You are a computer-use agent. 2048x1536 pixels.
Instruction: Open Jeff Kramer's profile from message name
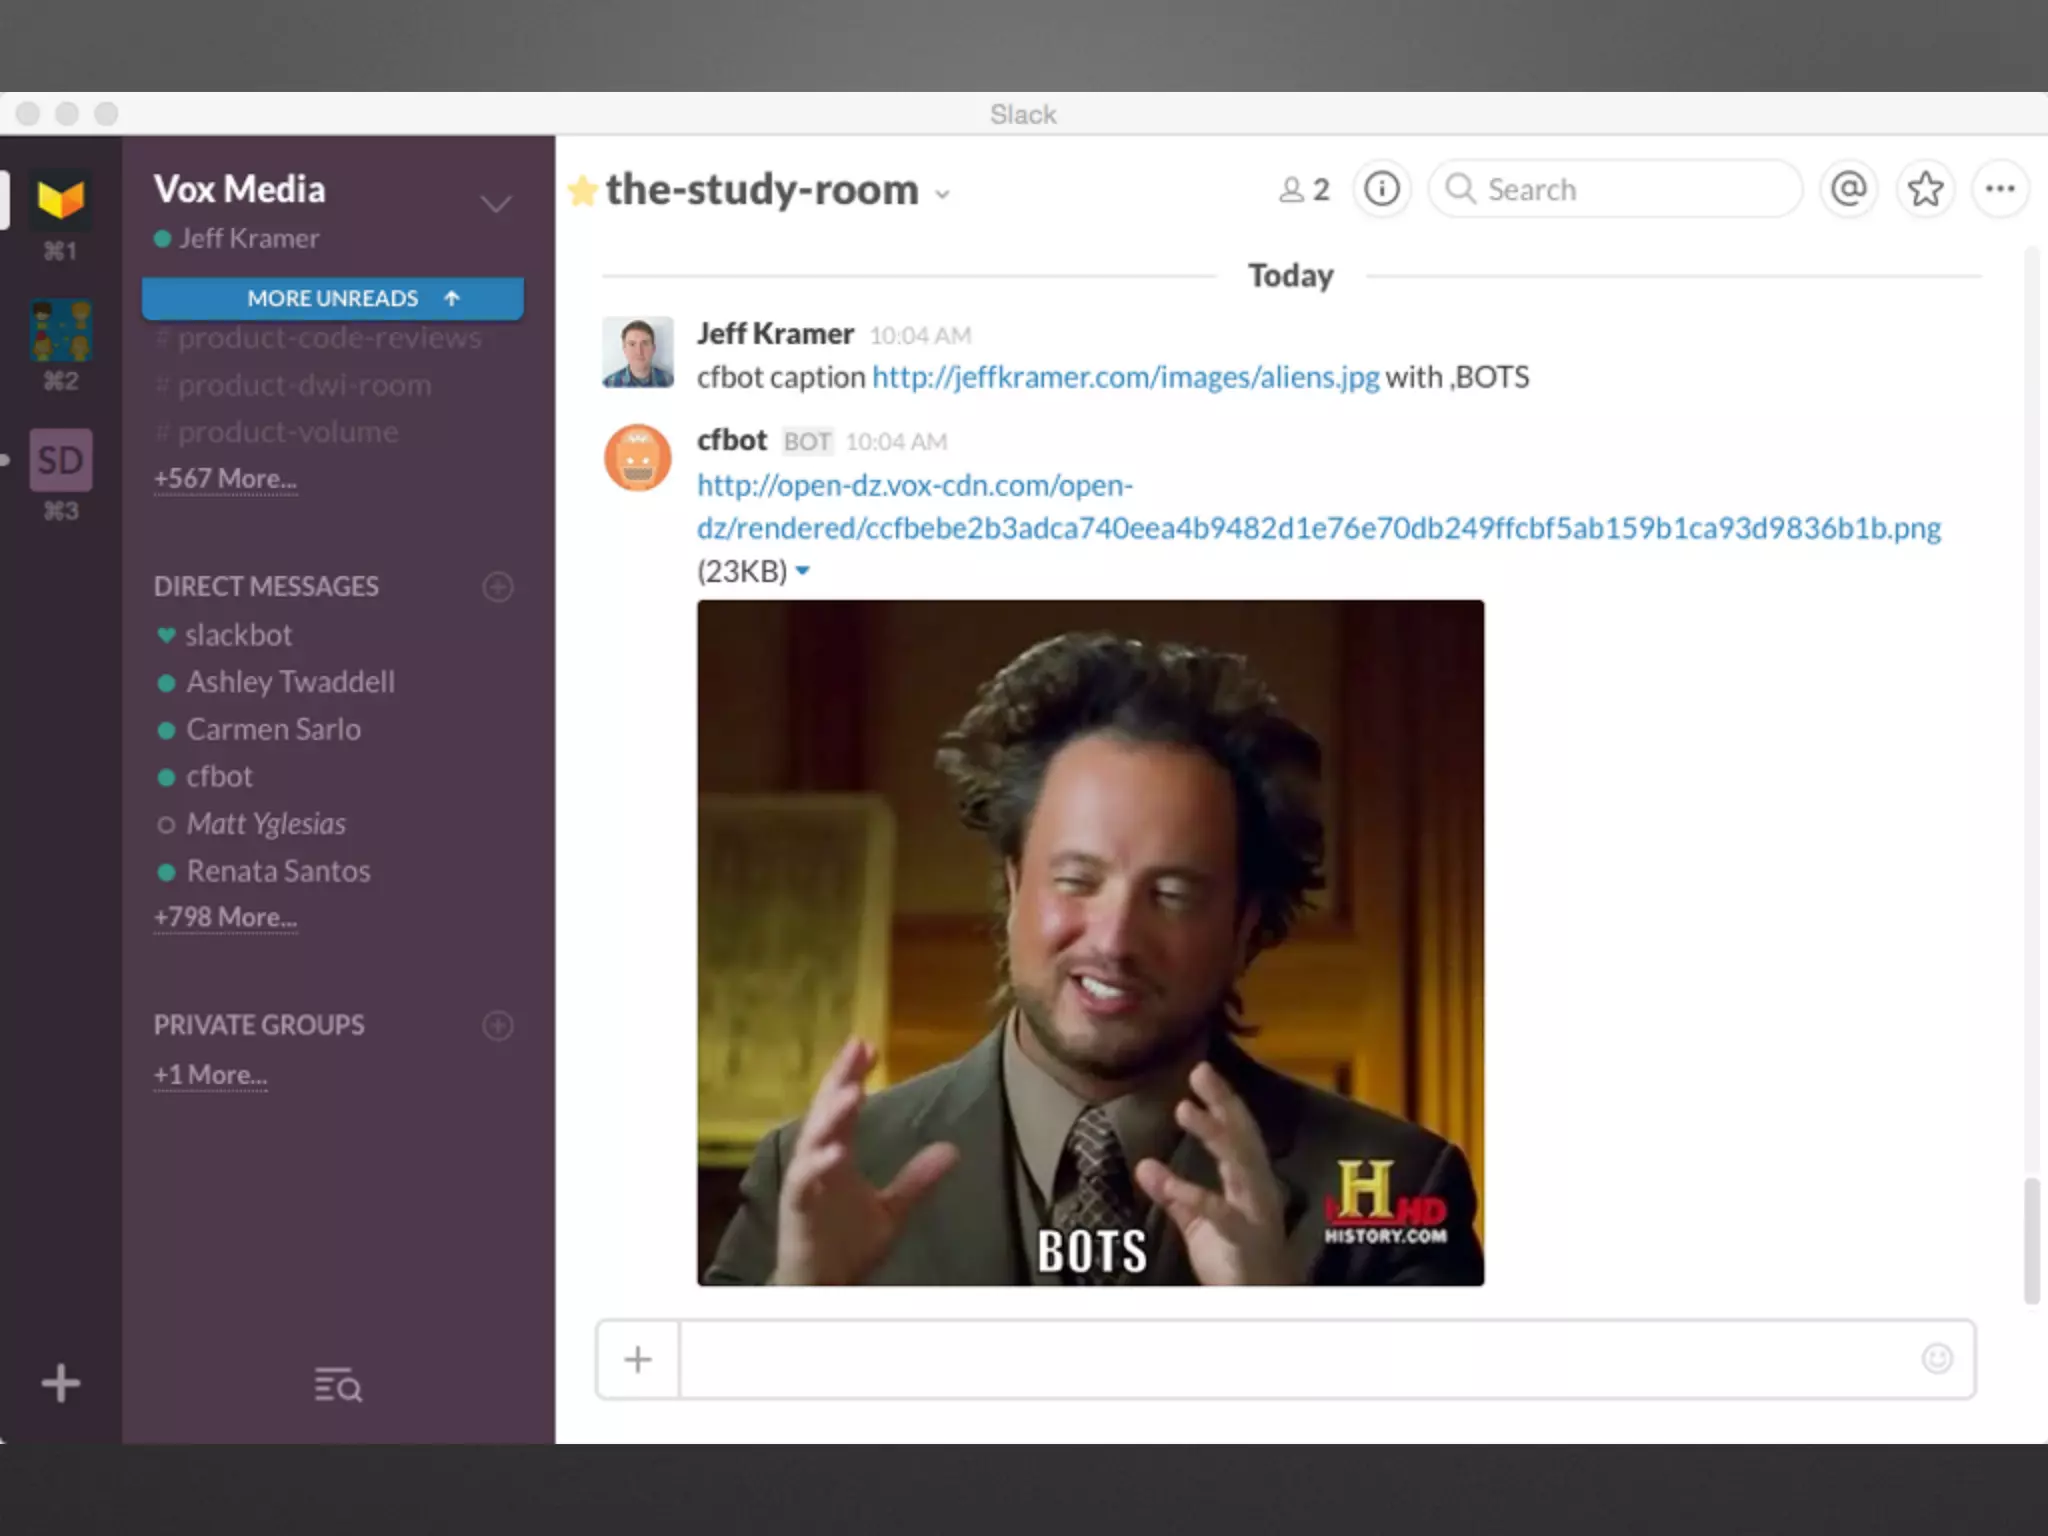(x=775, y=333)
